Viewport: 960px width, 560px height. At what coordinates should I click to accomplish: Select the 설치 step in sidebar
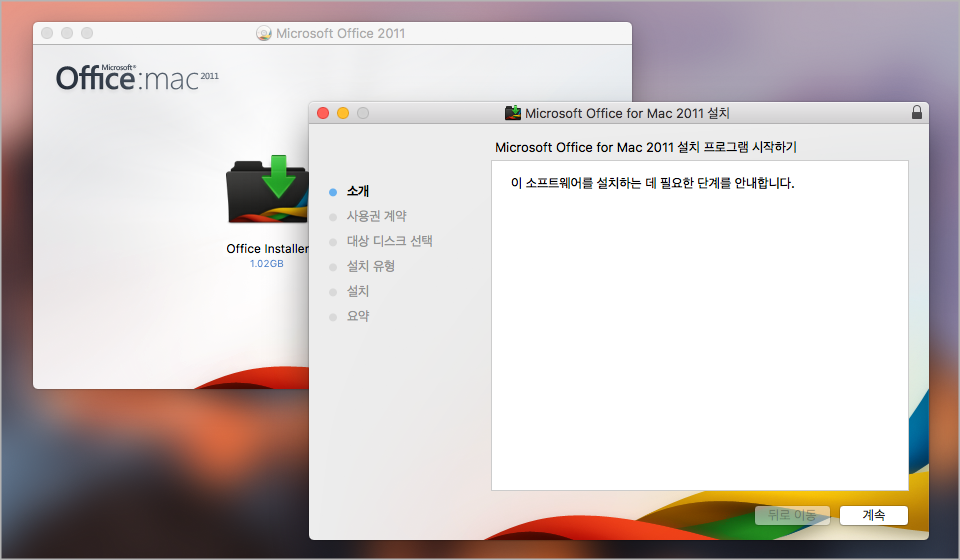point(358,291)
